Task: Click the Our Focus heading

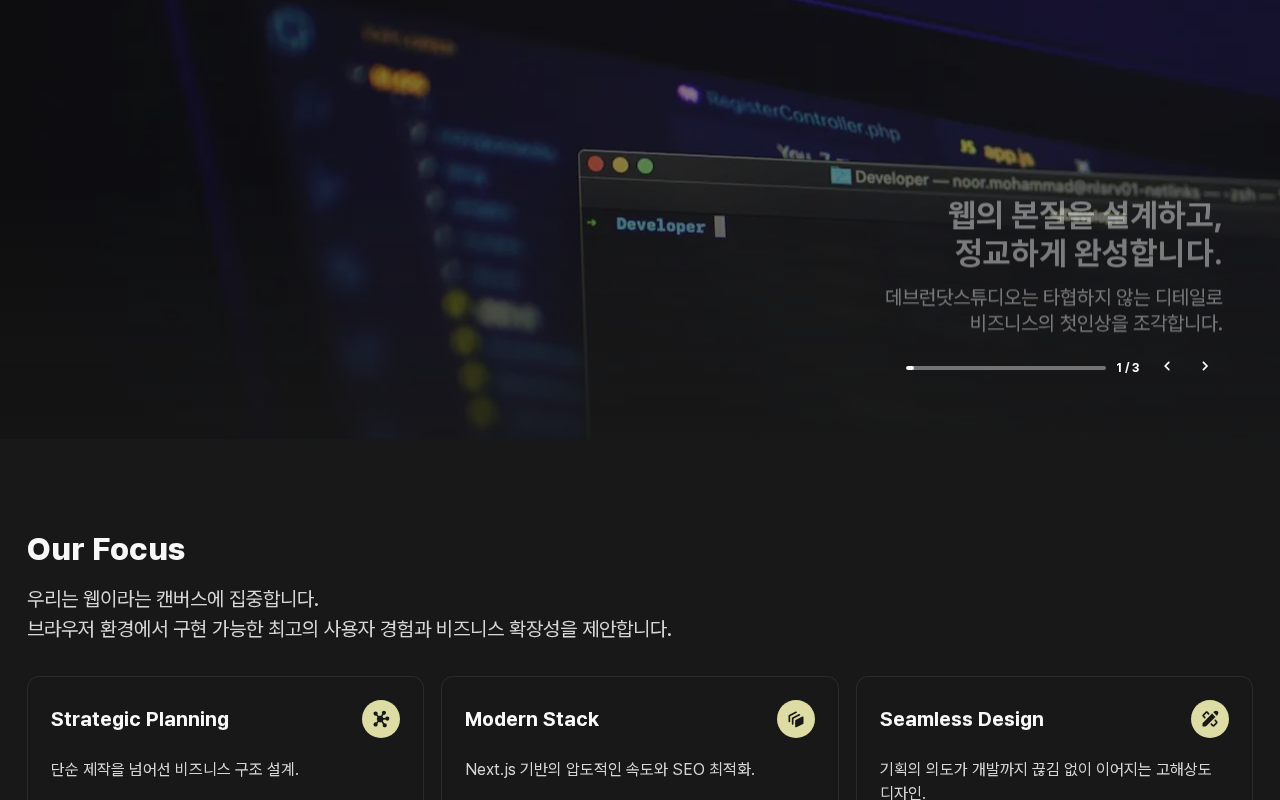Action: [106, 549]
